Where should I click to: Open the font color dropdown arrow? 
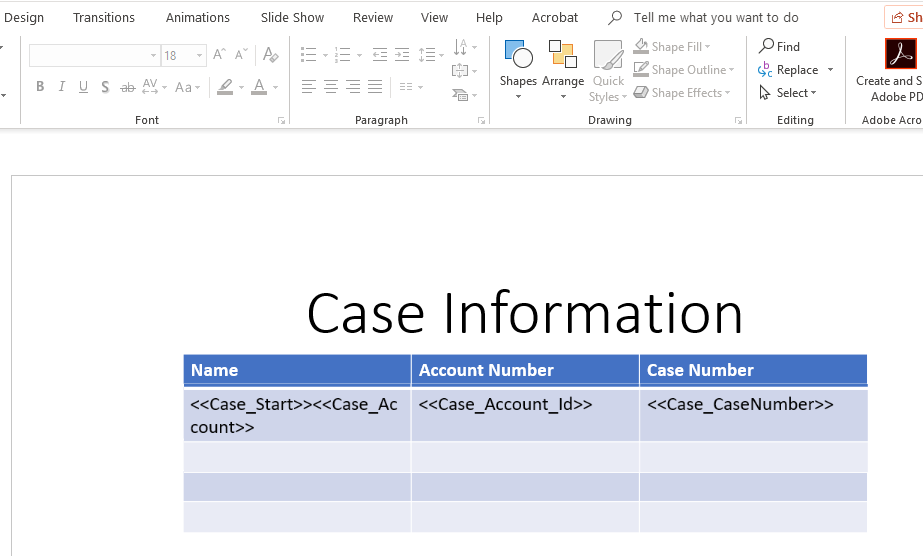275,88
